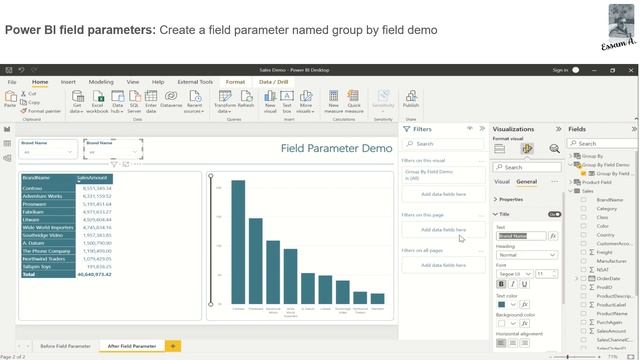Image resolution: width=640 pixels, height=360 pixels.
Task: Collapse the Group By Field Demo table
Action: pos(571,164)
